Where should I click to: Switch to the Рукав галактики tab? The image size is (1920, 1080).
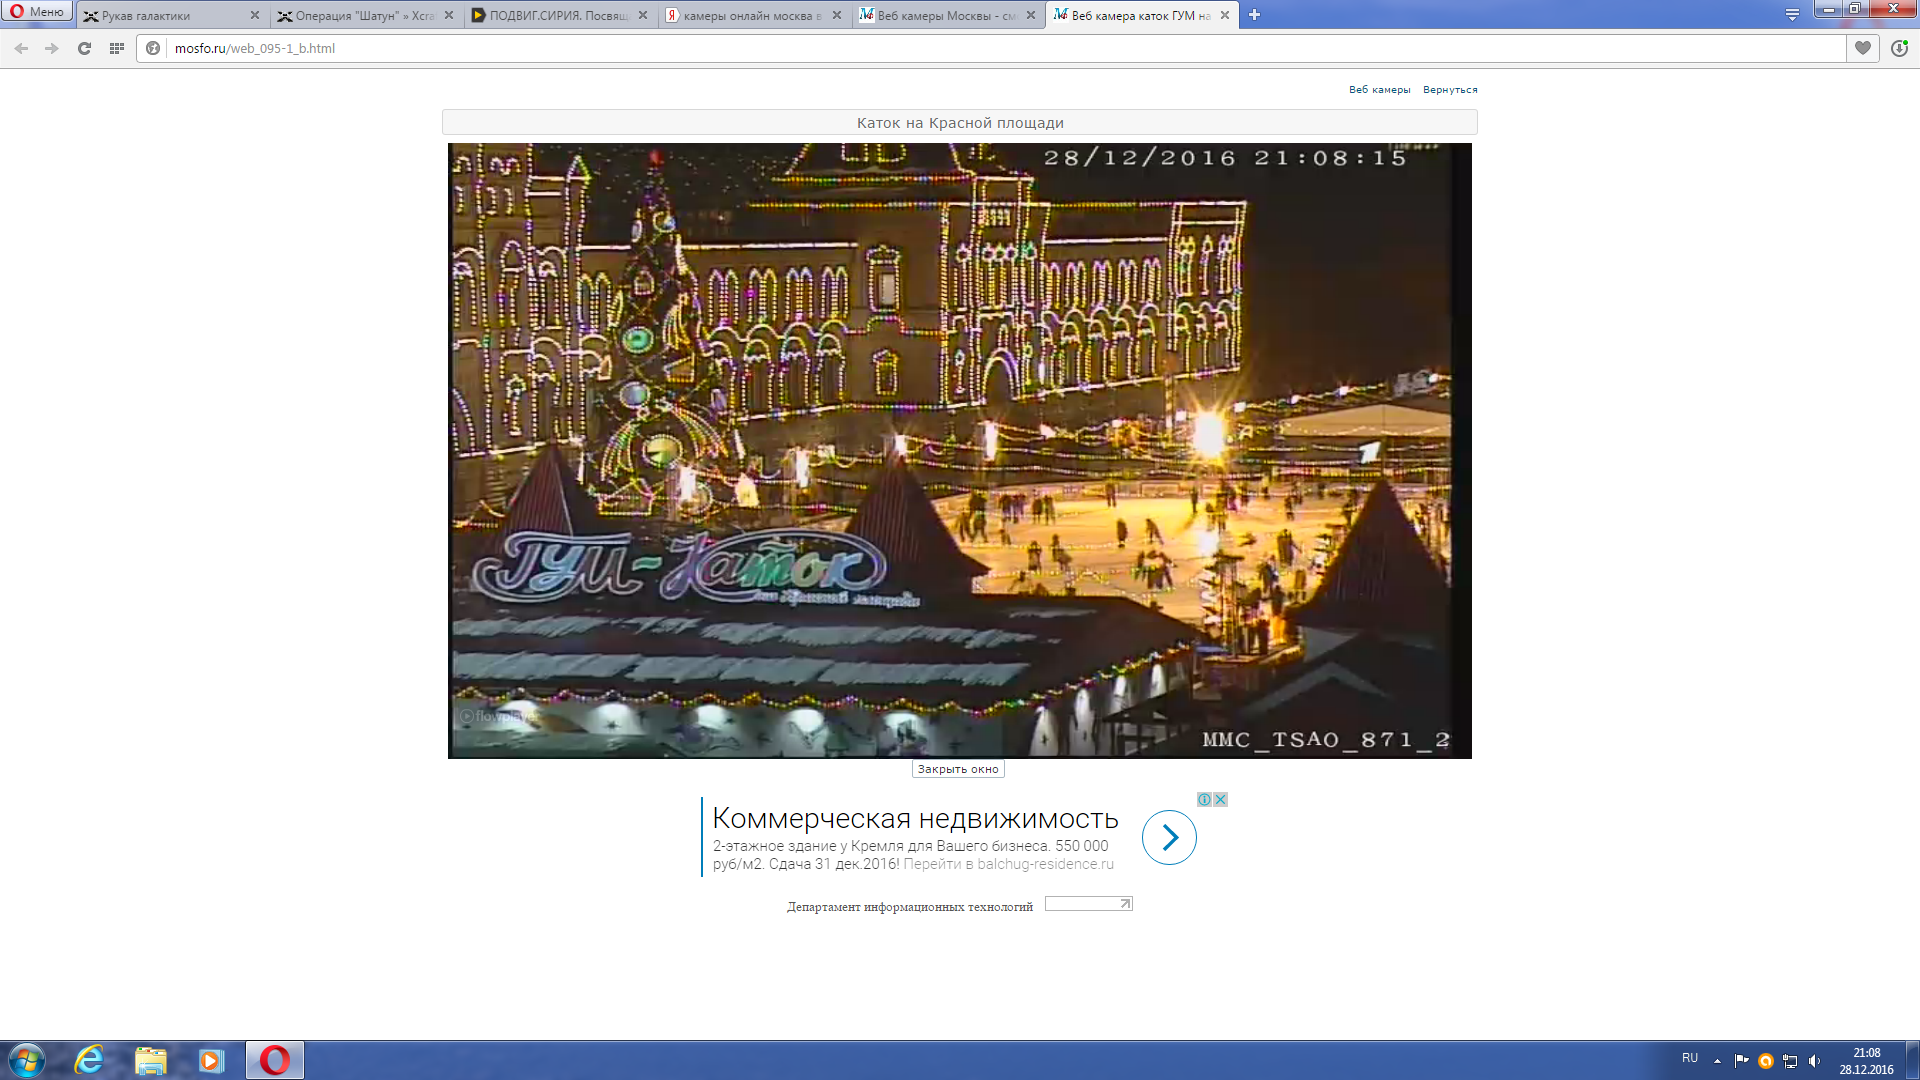pyautogui.click(x=170, y=15)
